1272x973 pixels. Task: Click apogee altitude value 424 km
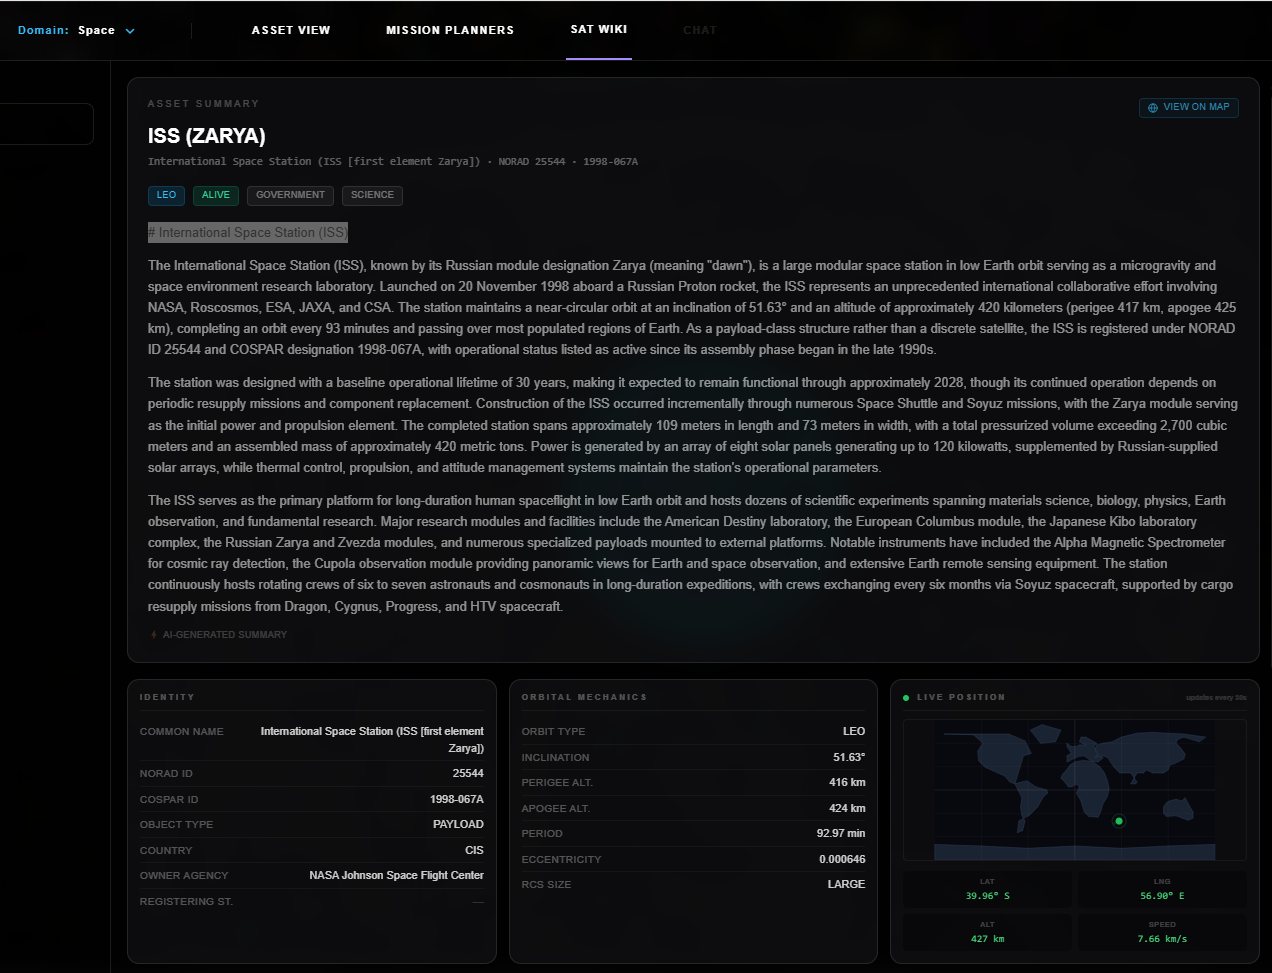(847, 808)
